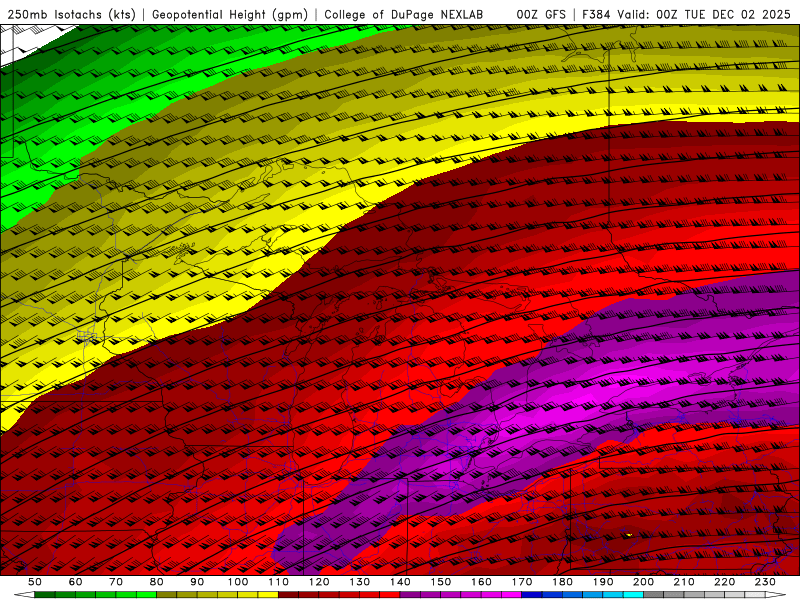Select the darkest green swatch under 50

[44, 595]
